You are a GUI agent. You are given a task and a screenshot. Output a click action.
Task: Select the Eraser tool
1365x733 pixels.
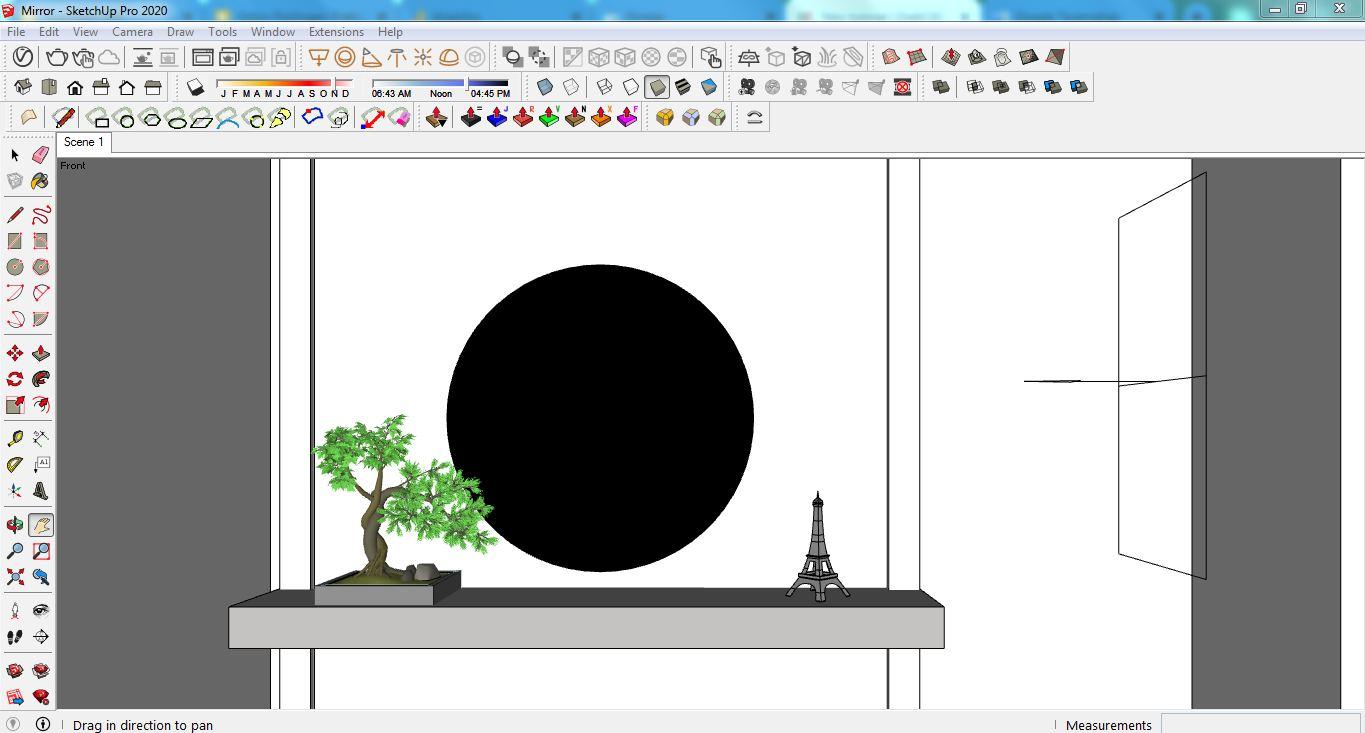coord(40,155)
